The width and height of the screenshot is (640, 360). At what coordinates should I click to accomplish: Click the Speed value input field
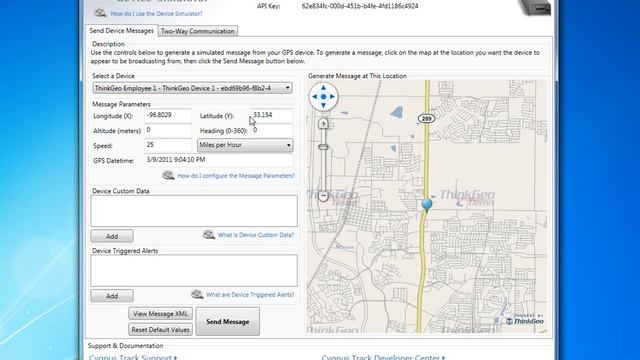click(x=168, y=145)
